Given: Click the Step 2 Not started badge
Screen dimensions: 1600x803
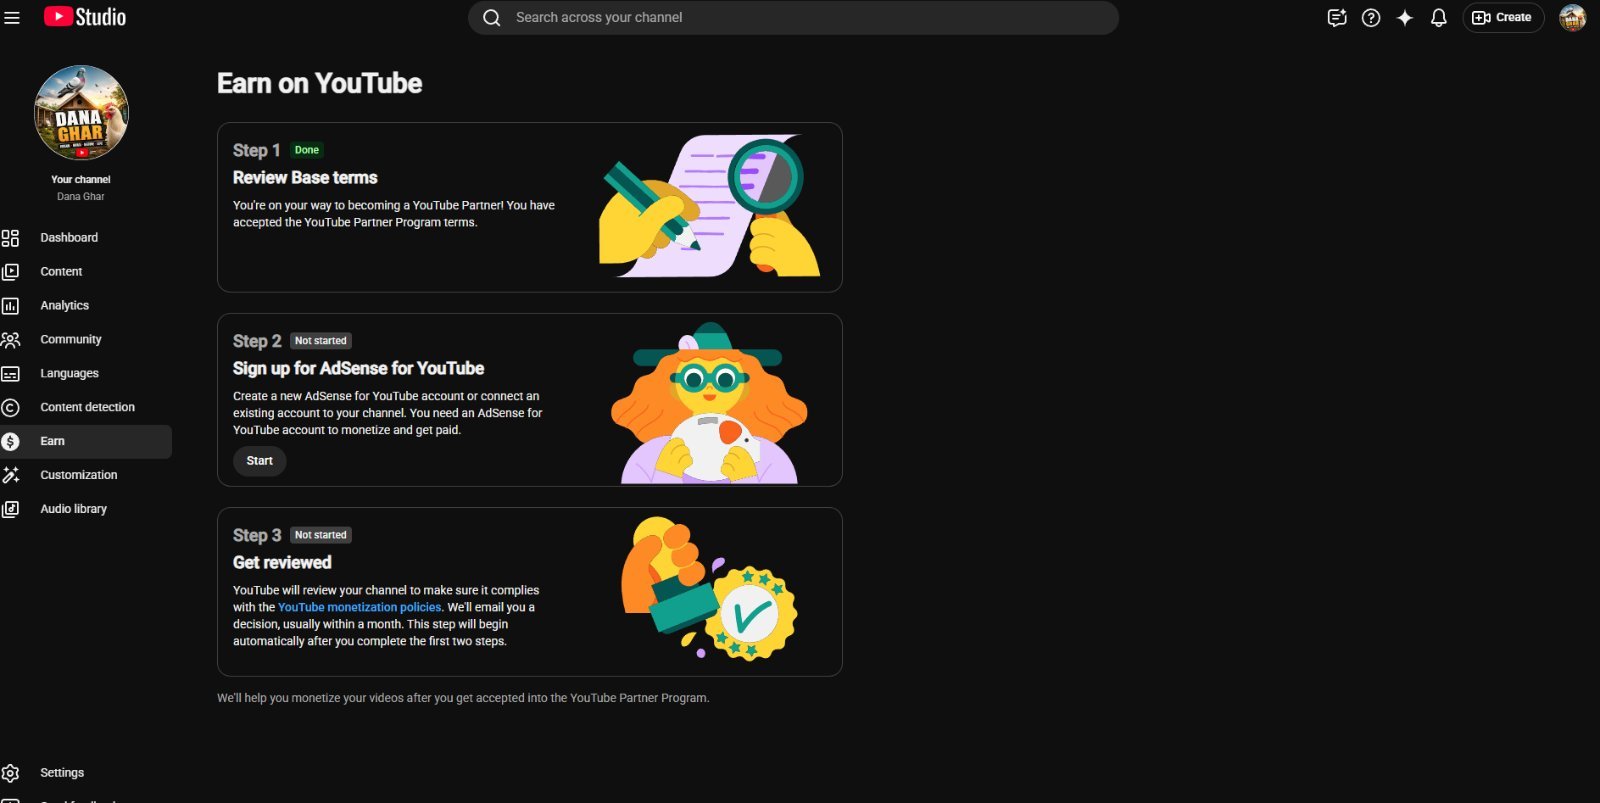Looking at the screenshot, I should [321, 341].
